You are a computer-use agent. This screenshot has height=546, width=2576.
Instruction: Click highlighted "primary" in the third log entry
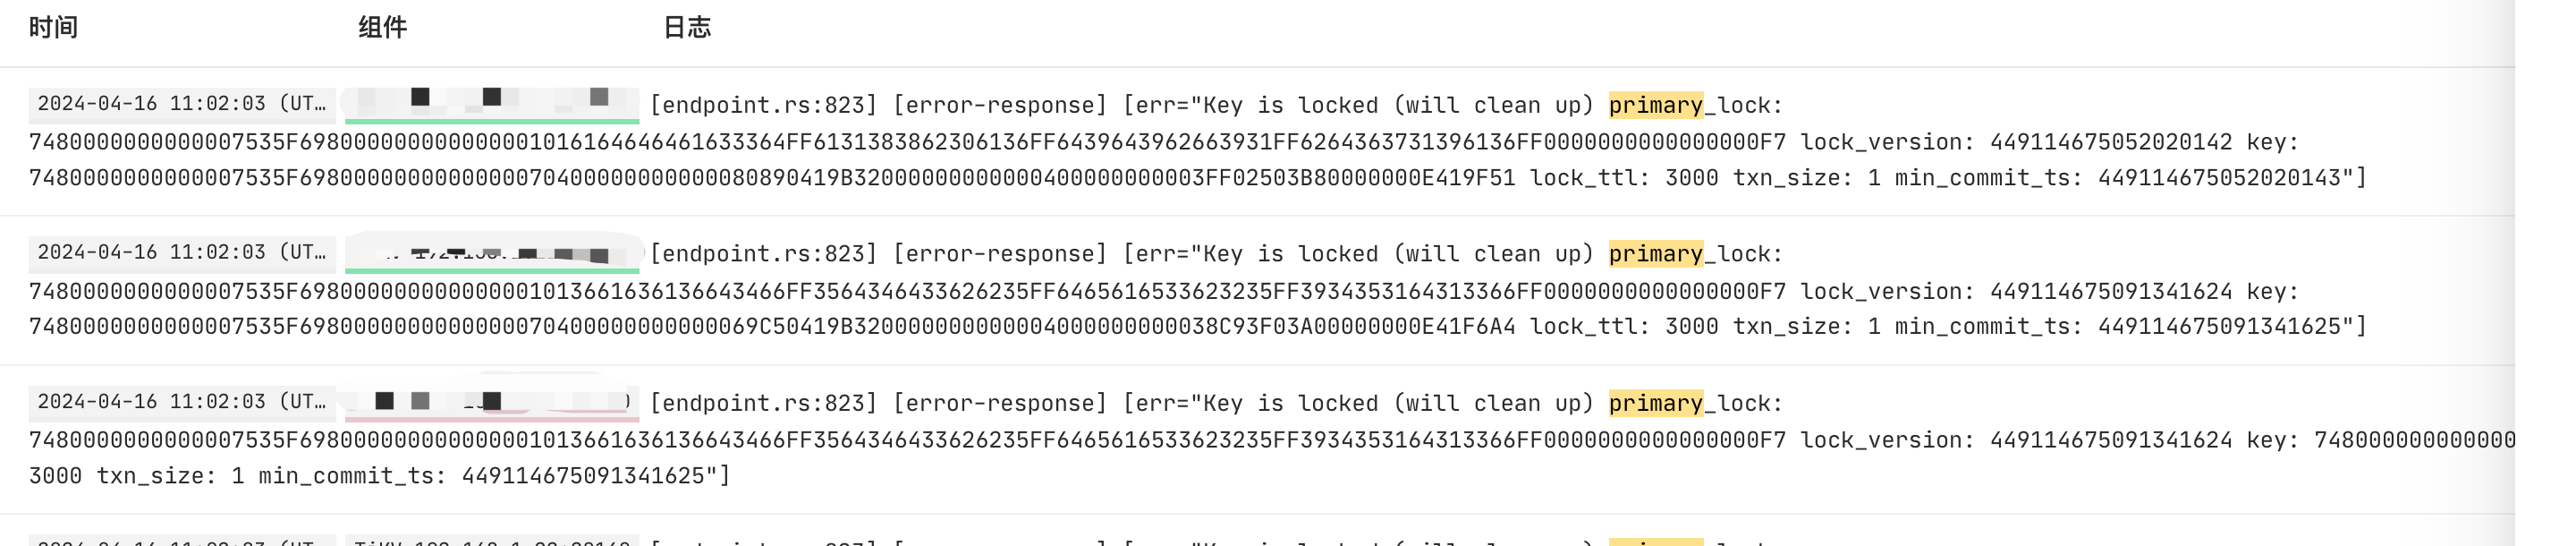pyautogui.click(x=1655, y=403)
